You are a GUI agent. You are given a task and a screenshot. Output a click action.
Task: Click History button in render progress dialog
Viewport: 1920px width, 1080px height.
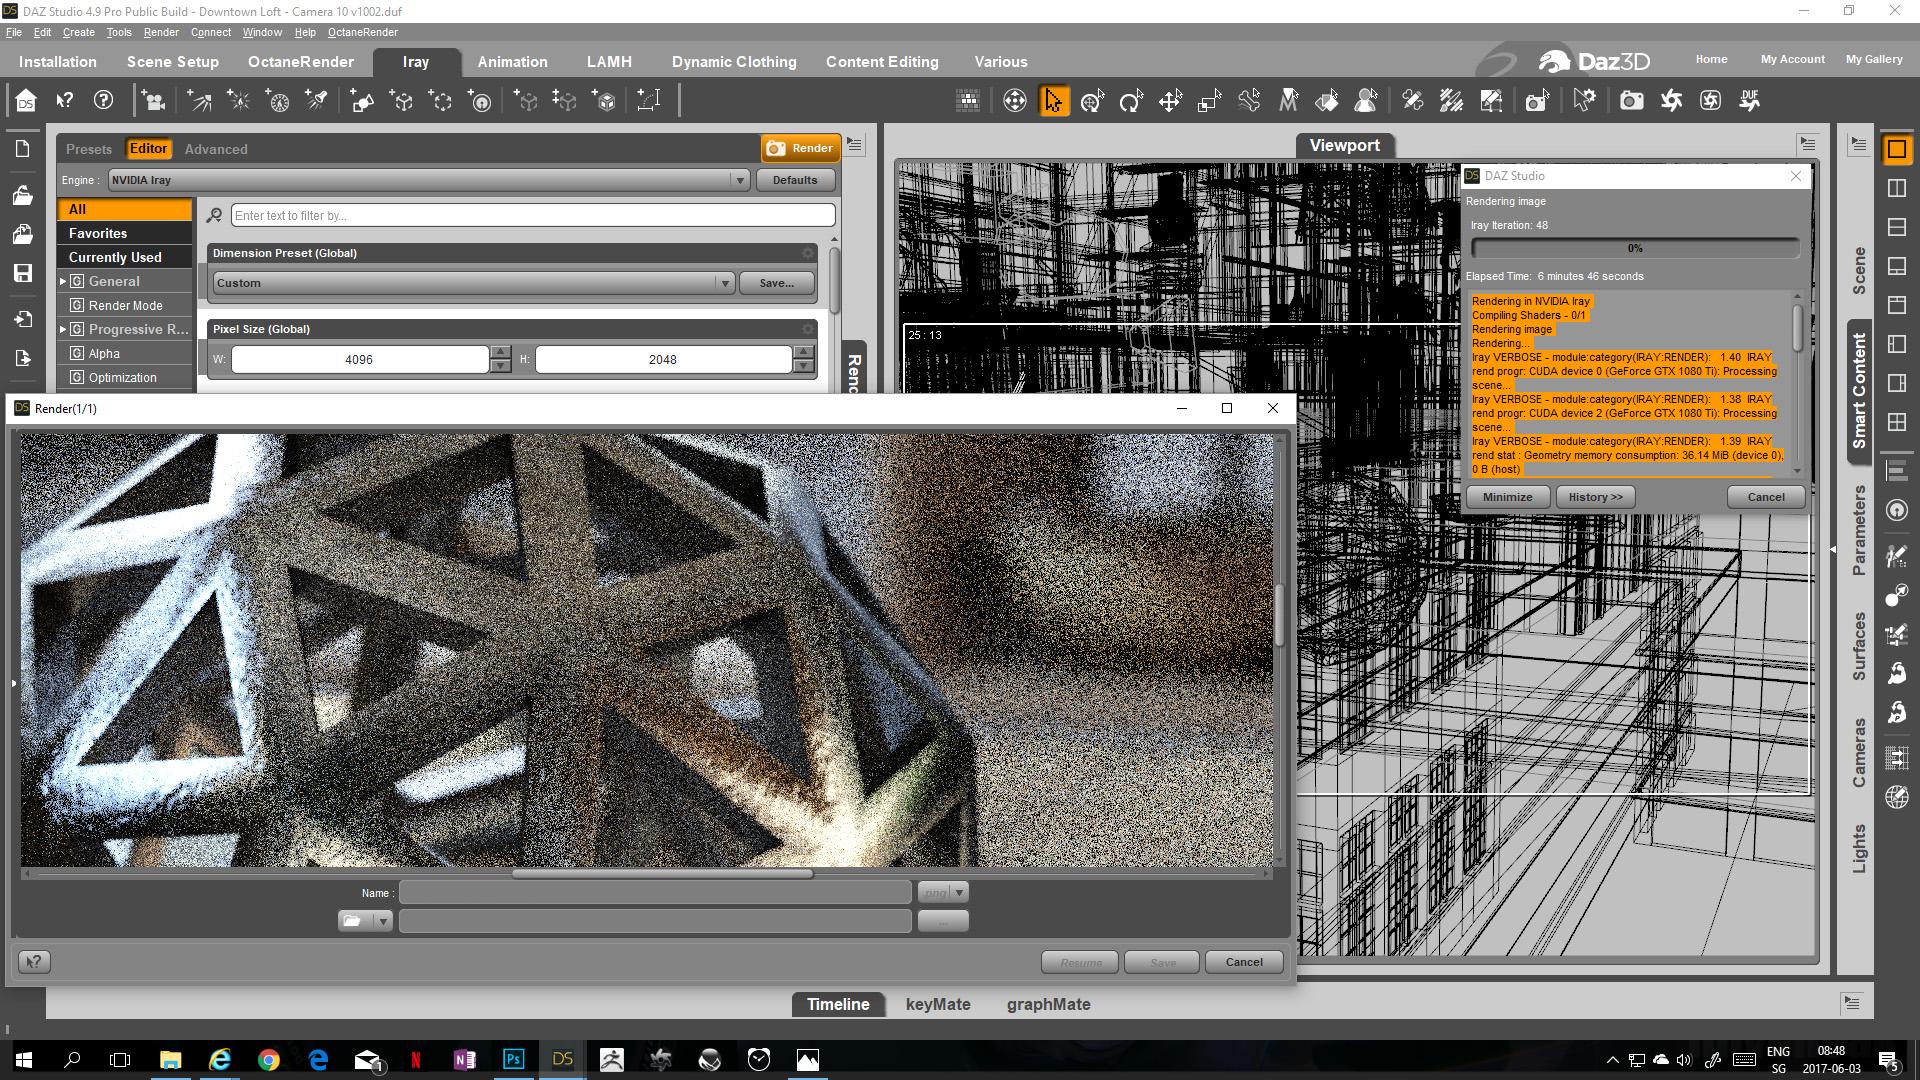(x=1595, y=497)
